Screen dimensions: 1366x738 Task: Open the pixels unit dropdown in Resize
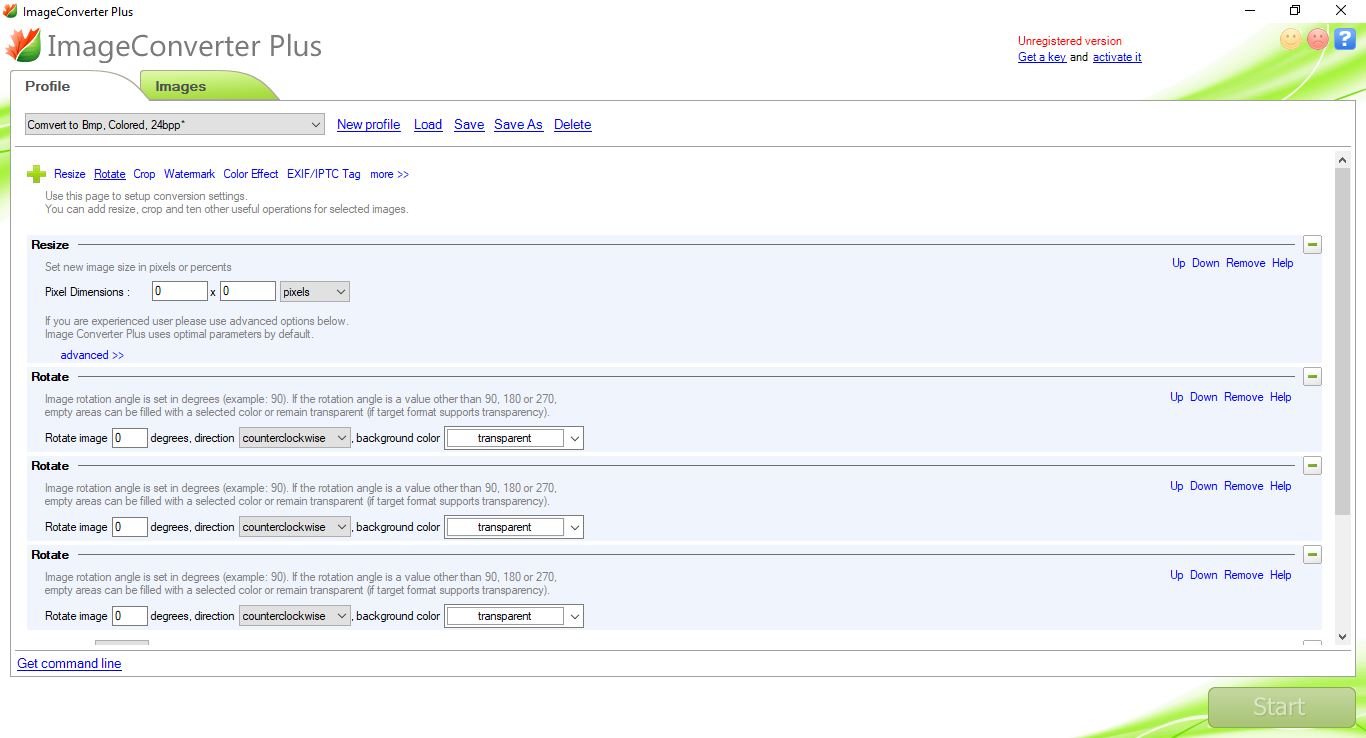(314, 292)
